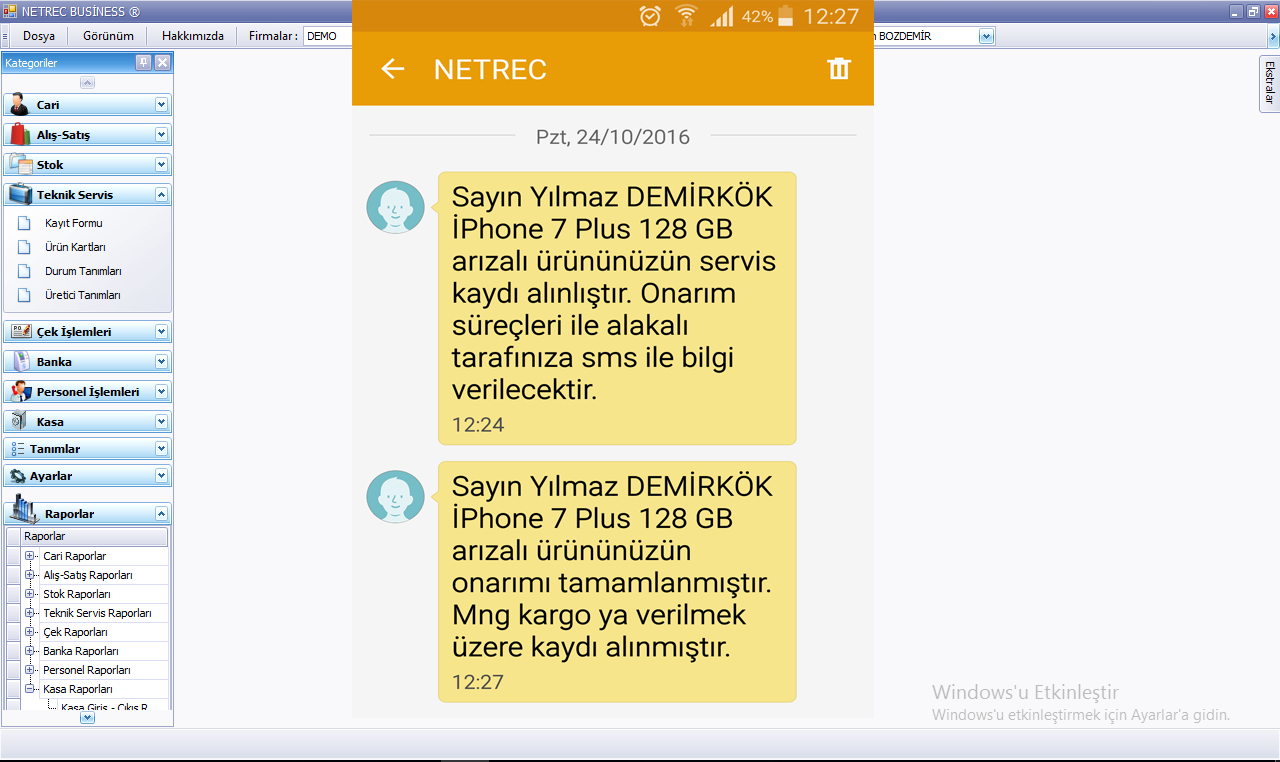Expand the Çek Raporları tree node
The width and height of the screenshot is (1280, 762).
click(30, 632)
